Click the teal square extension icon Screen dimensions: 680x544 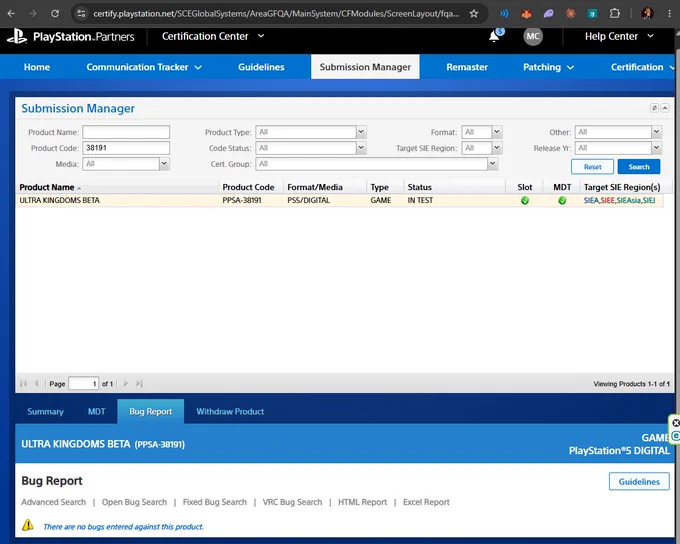click(x=592, y=14)
